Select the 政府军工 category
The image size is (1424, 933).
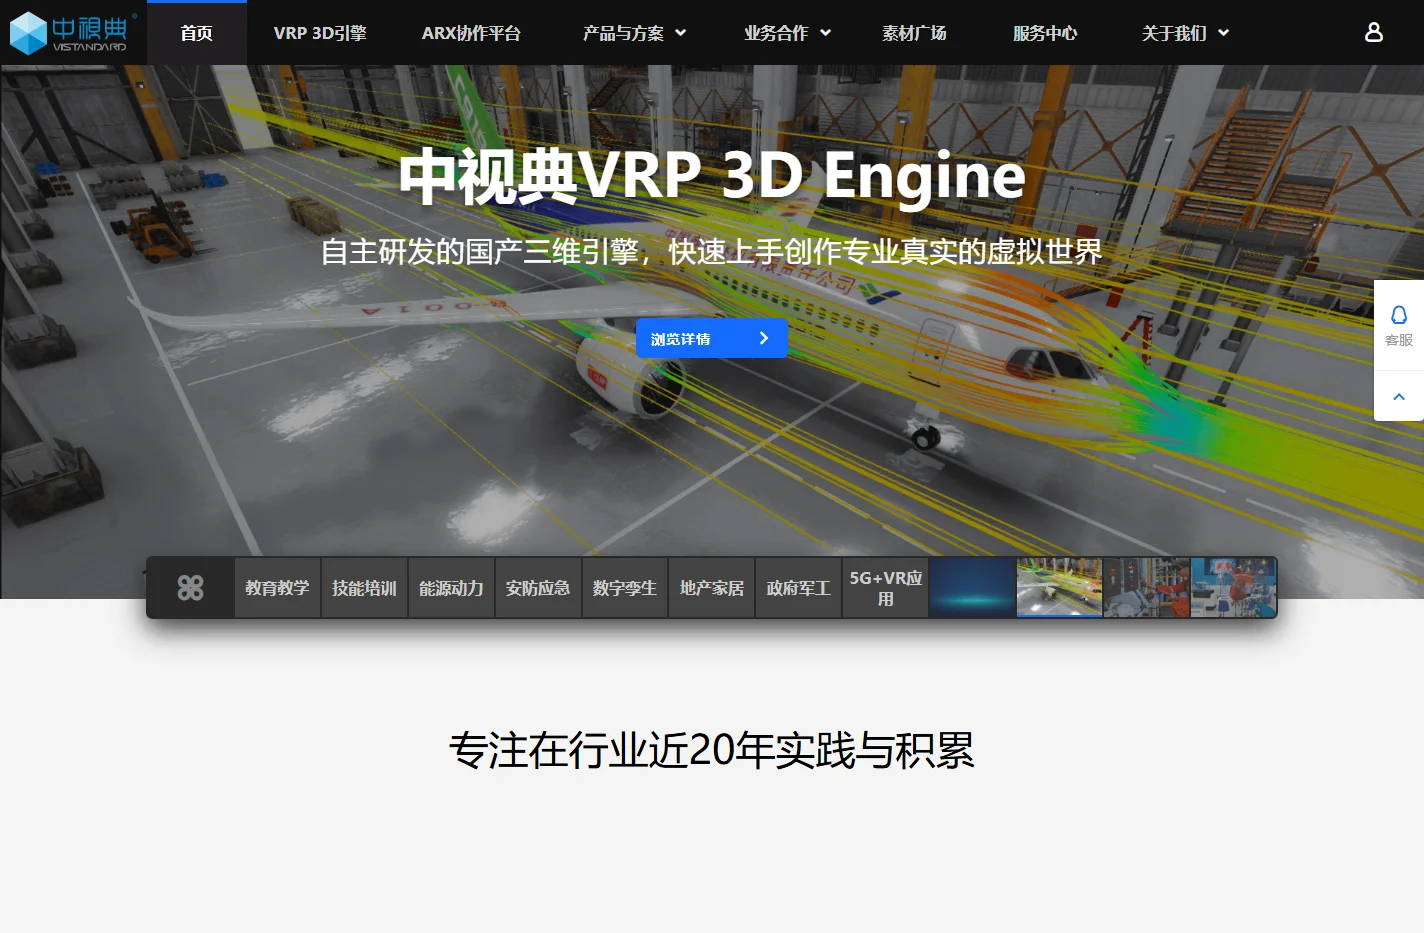(799, 588)
